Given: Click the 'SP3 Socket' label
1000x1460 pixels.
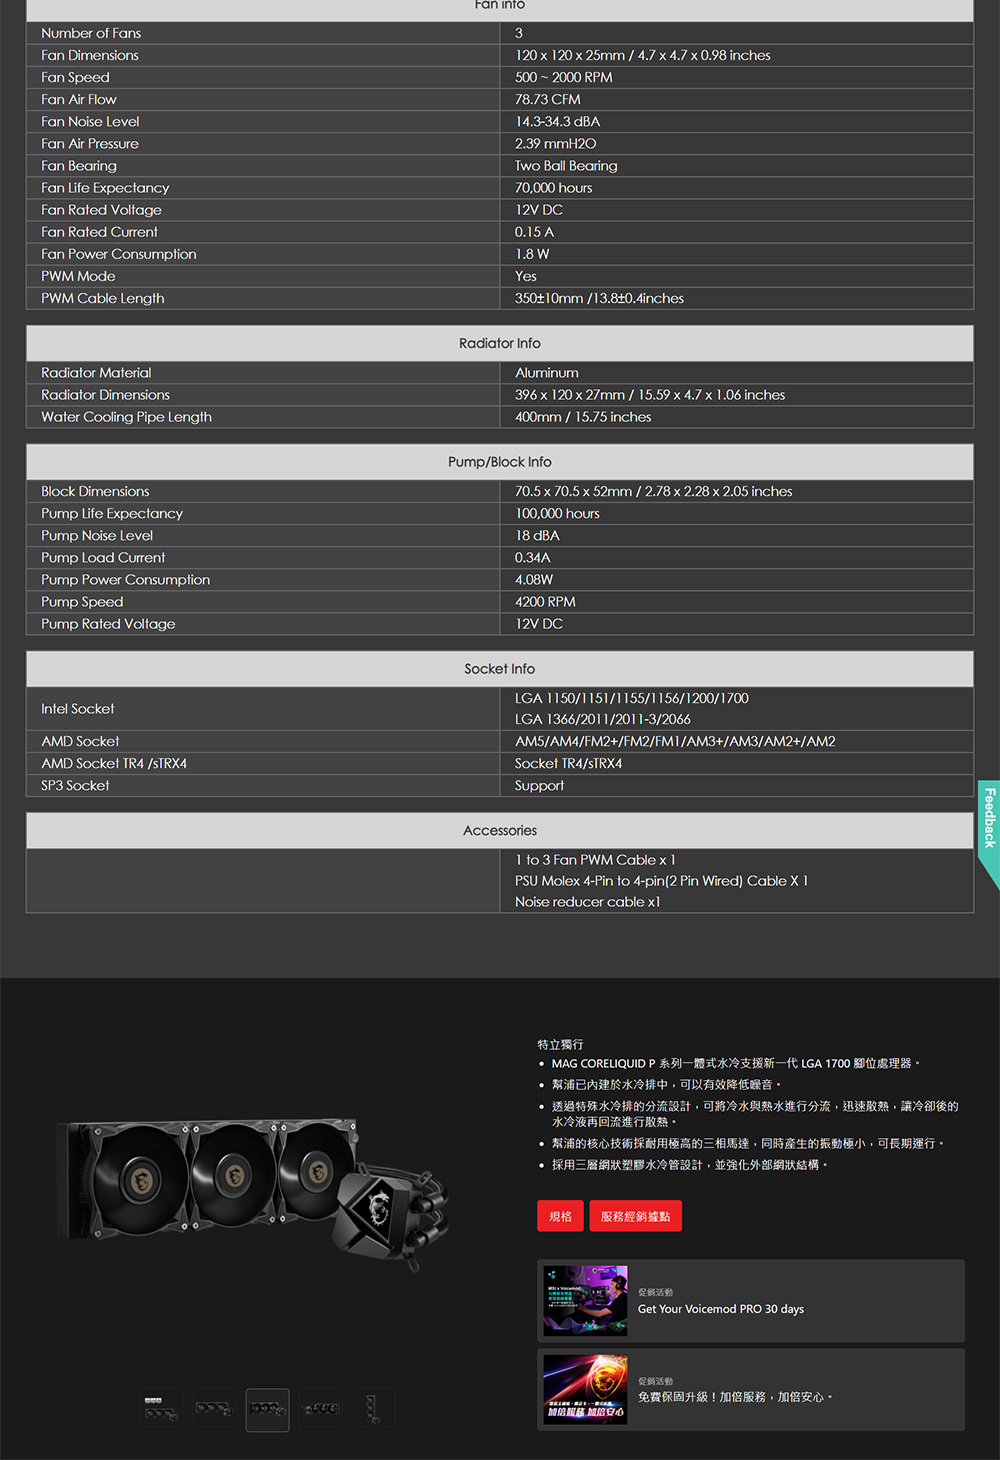Looking at the screenshot, I should pos(75,785).
